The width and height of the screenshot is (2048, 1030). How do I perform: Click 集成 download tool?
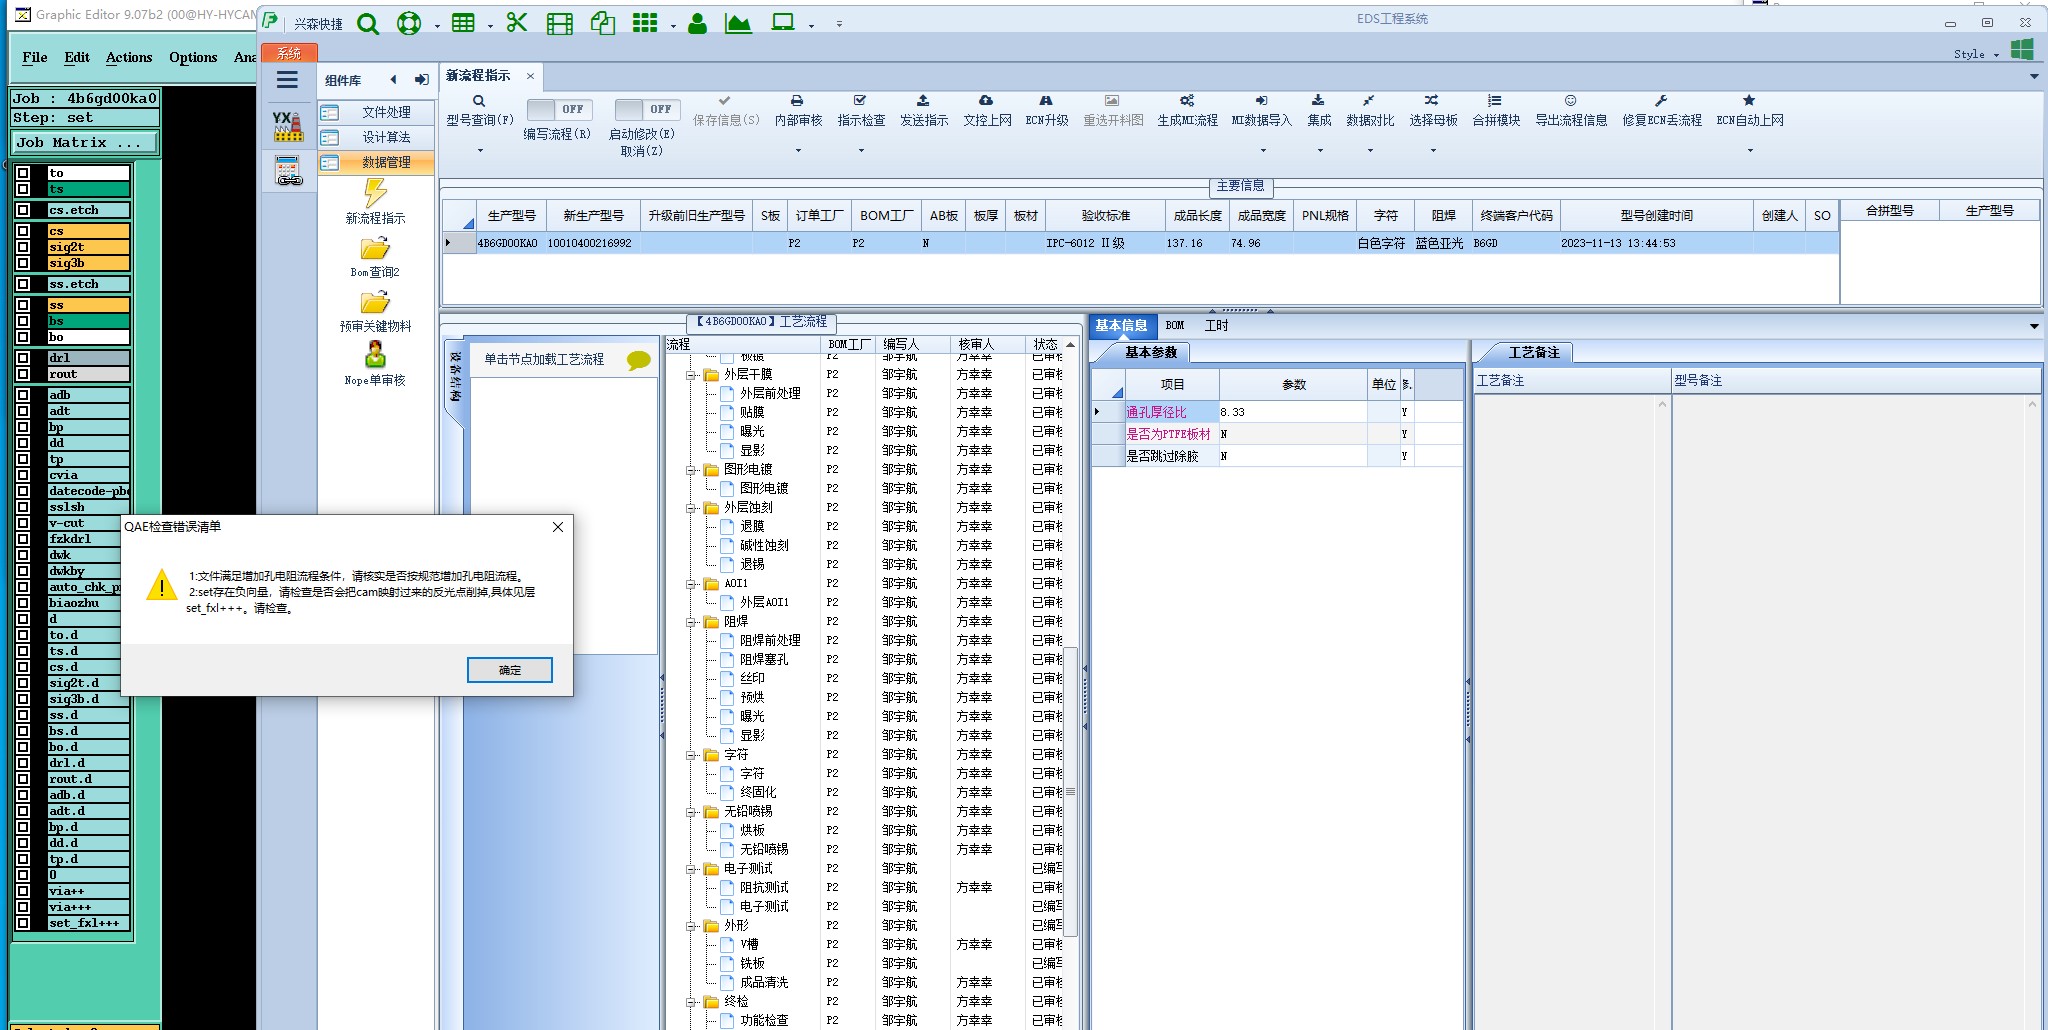[x=1319, y=111]
